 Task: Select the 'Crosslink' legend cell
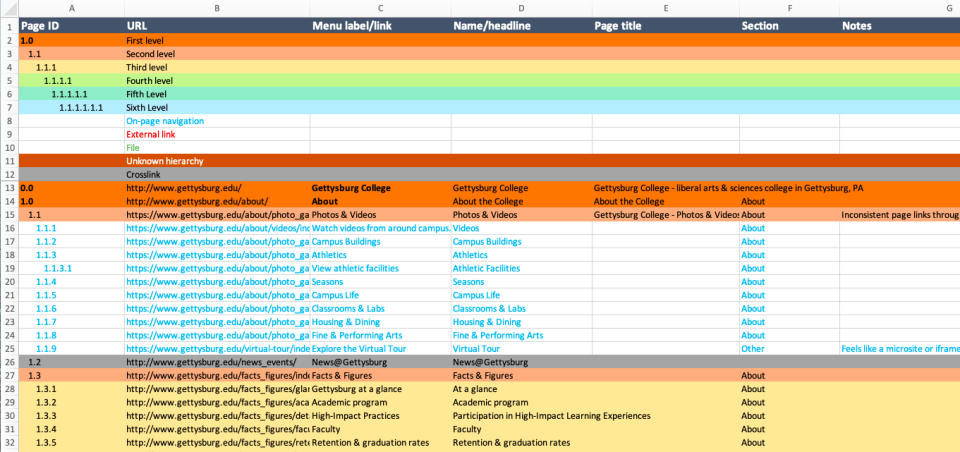(217, 175)
